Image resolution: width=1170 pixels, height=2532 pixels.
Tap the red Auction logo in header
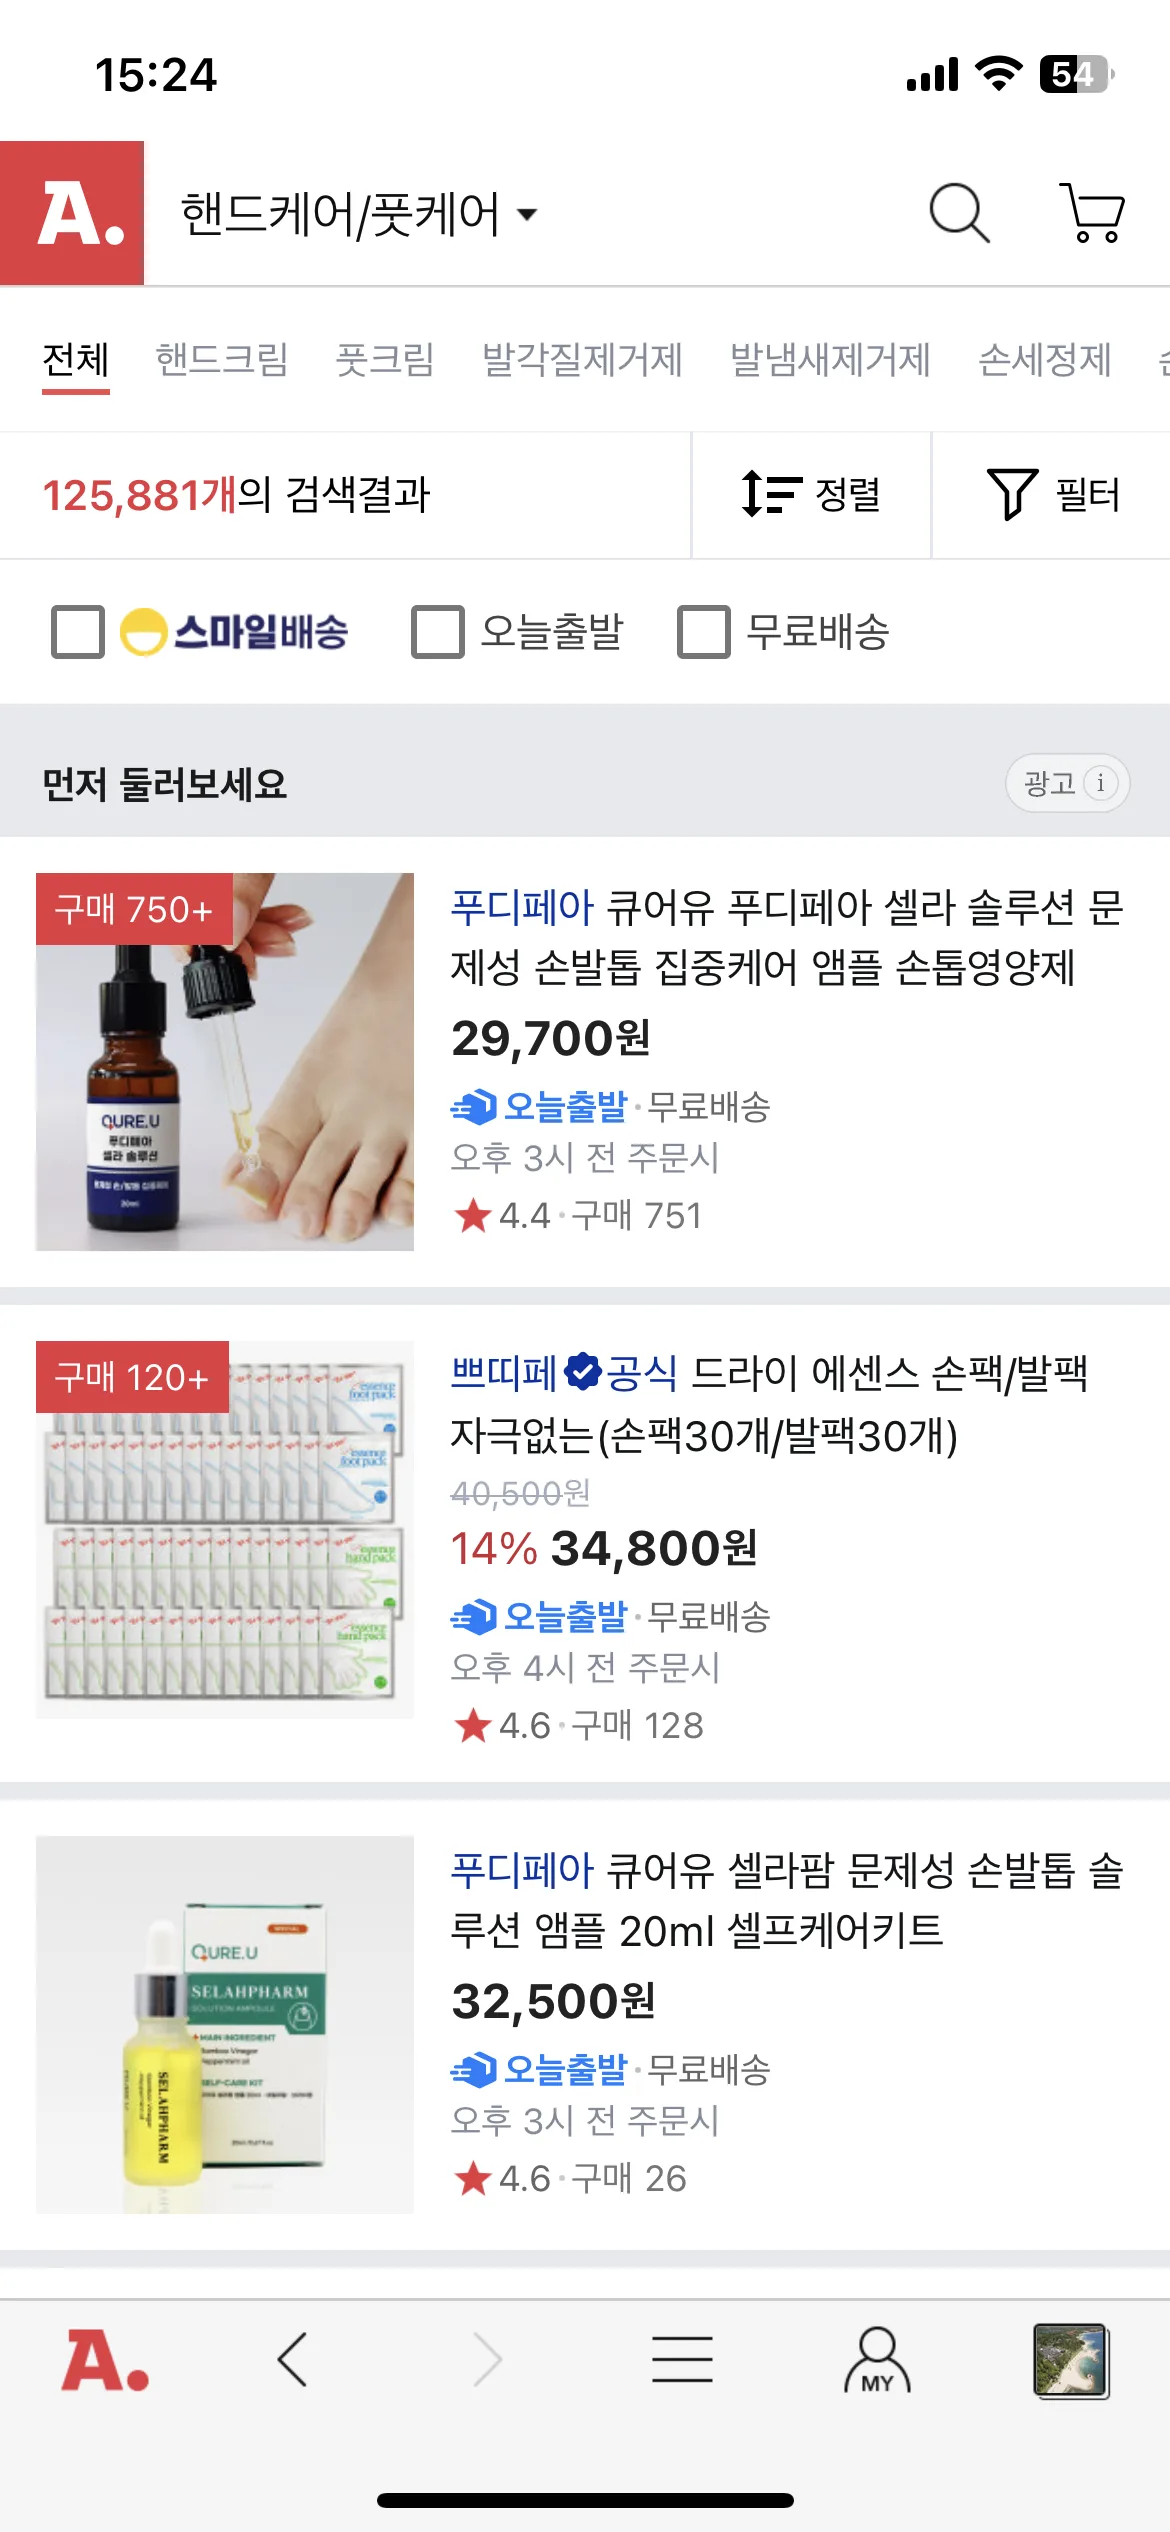click(x=72, y=213)
